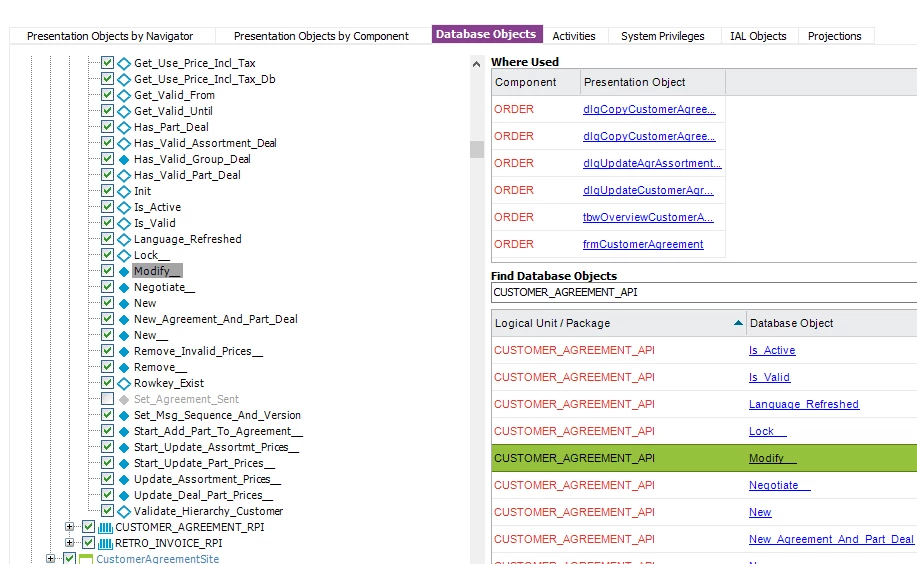The height and width of the screenshot is (564, 917).
Task: Click the filled diamond icon beside Has_Valid_Group_Deal
Action: coord(124,159)
